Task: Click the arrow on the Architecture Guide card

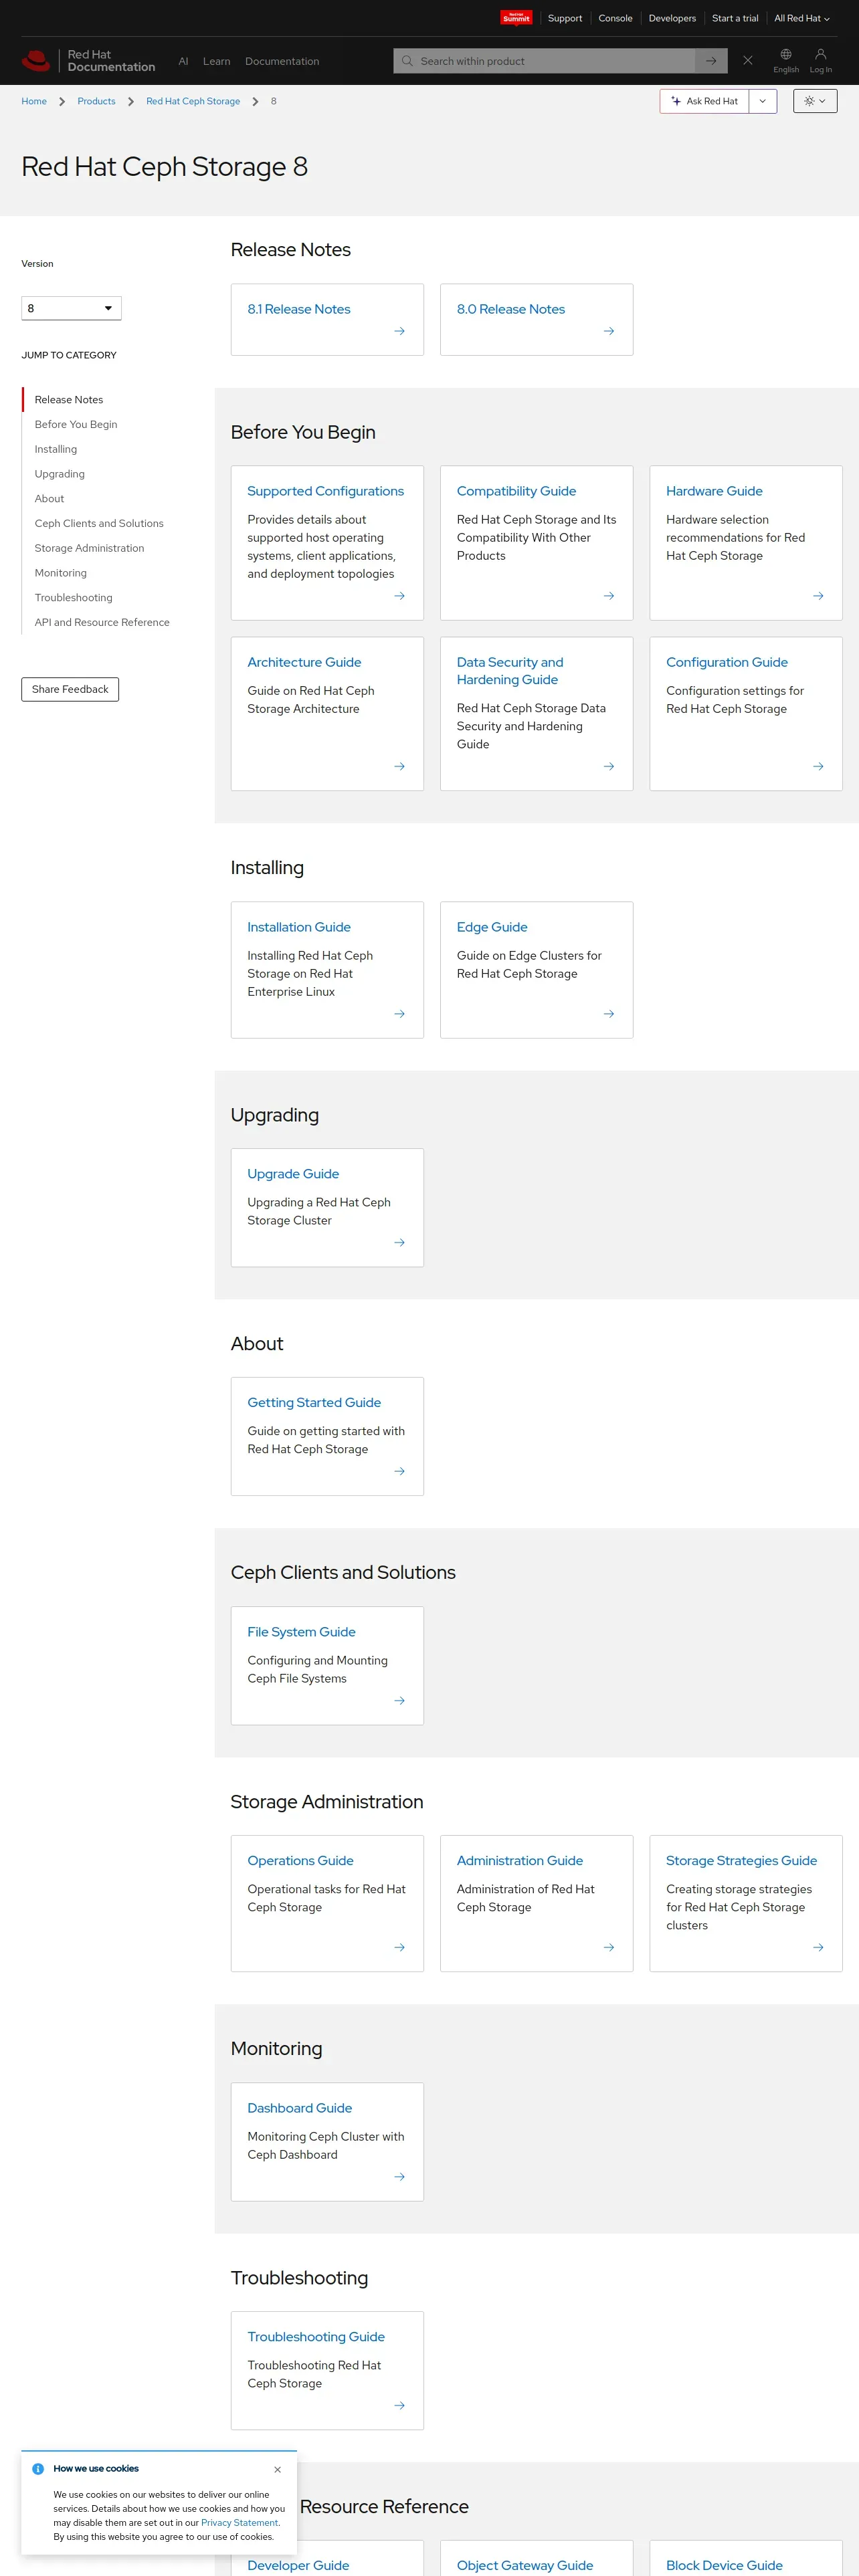Action: (x=400, y=766)
